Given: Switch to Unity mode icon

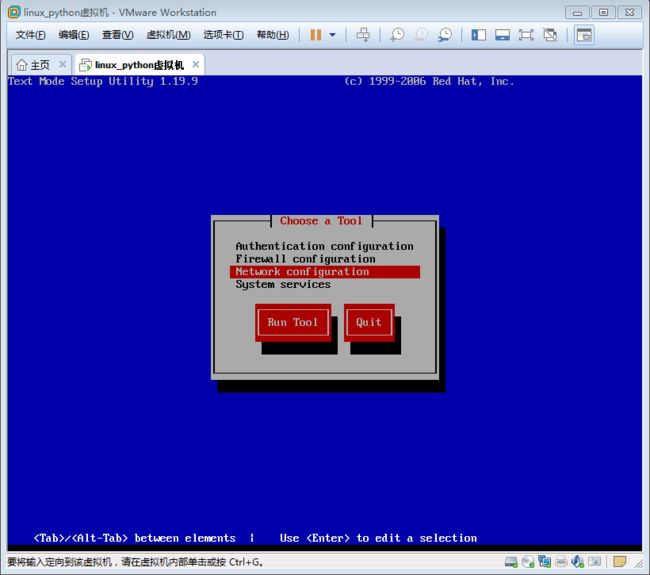Looking at the screenshot, I should (550, 35).
